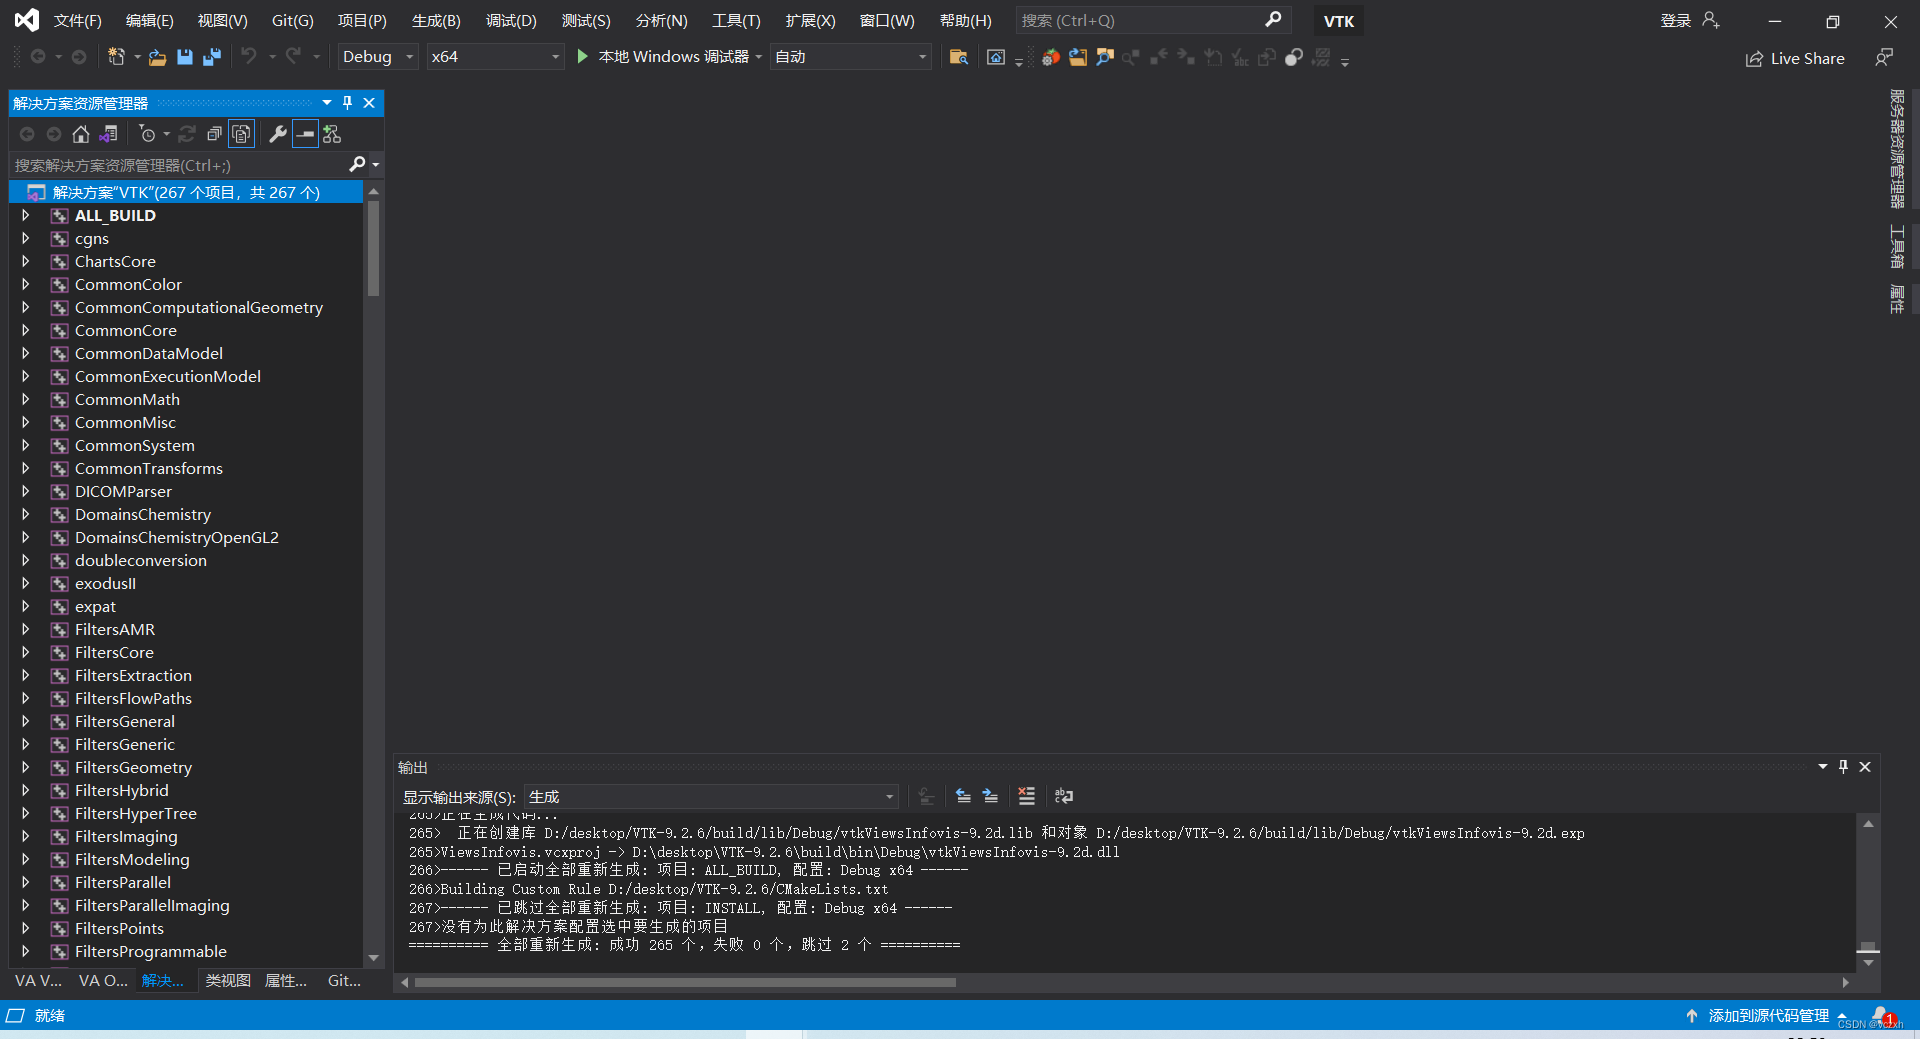
Task: Click the New Project toolbar icon
Action: click(116, 57)
